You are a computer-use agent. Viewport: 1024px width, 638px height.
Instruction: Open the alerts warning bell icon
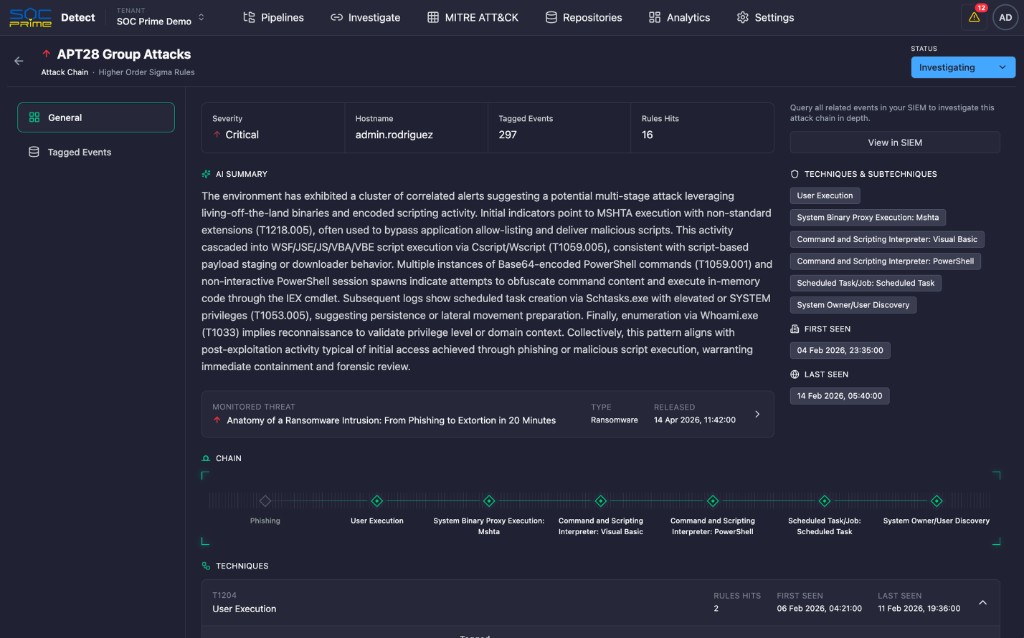pyautogui.click(x=974, y=18)
